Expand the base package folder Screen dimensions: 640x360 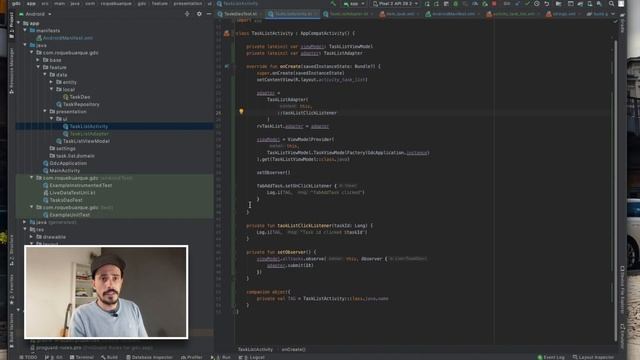[38, 60]
